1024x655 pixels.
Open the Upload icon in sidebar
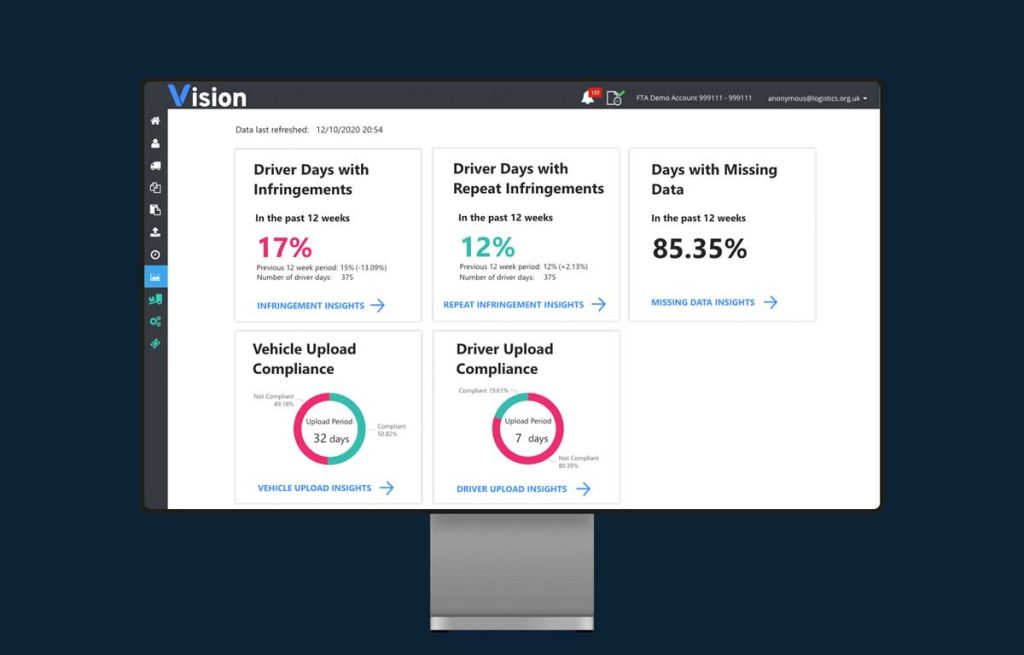(x=155, y=232)
